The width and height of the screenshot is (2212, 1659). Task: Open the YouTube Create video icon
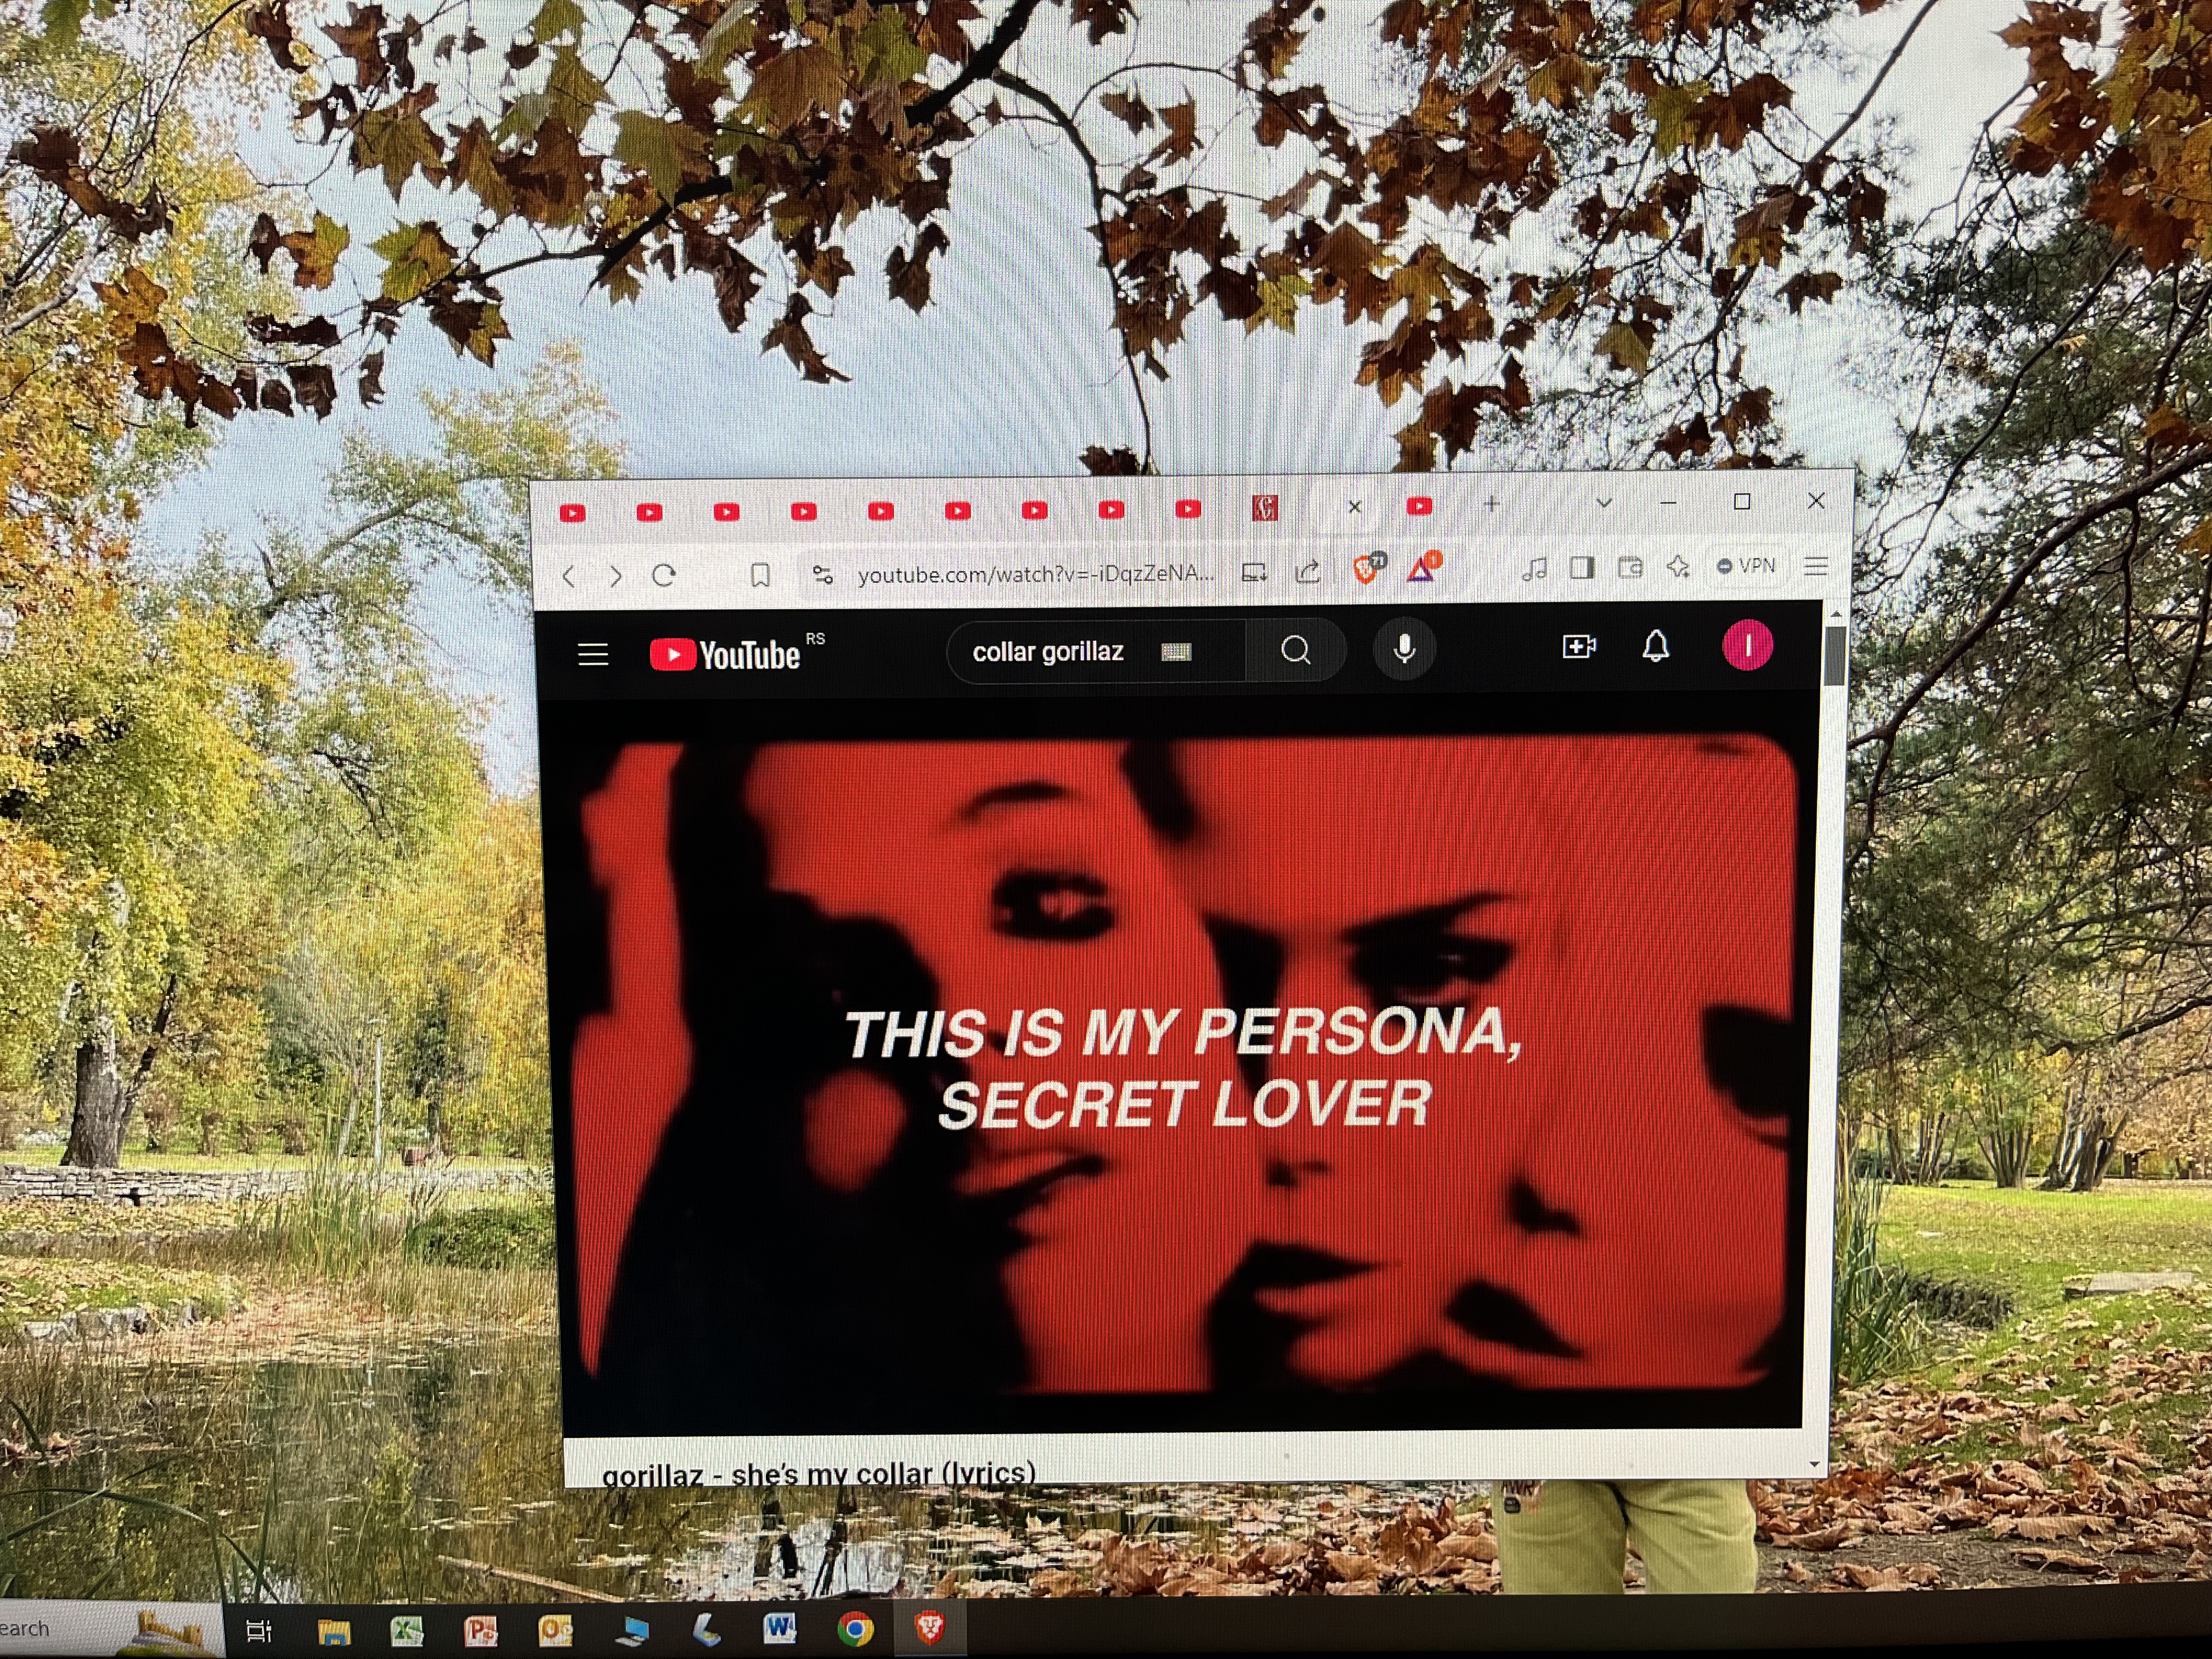[x=1579, y=647]
